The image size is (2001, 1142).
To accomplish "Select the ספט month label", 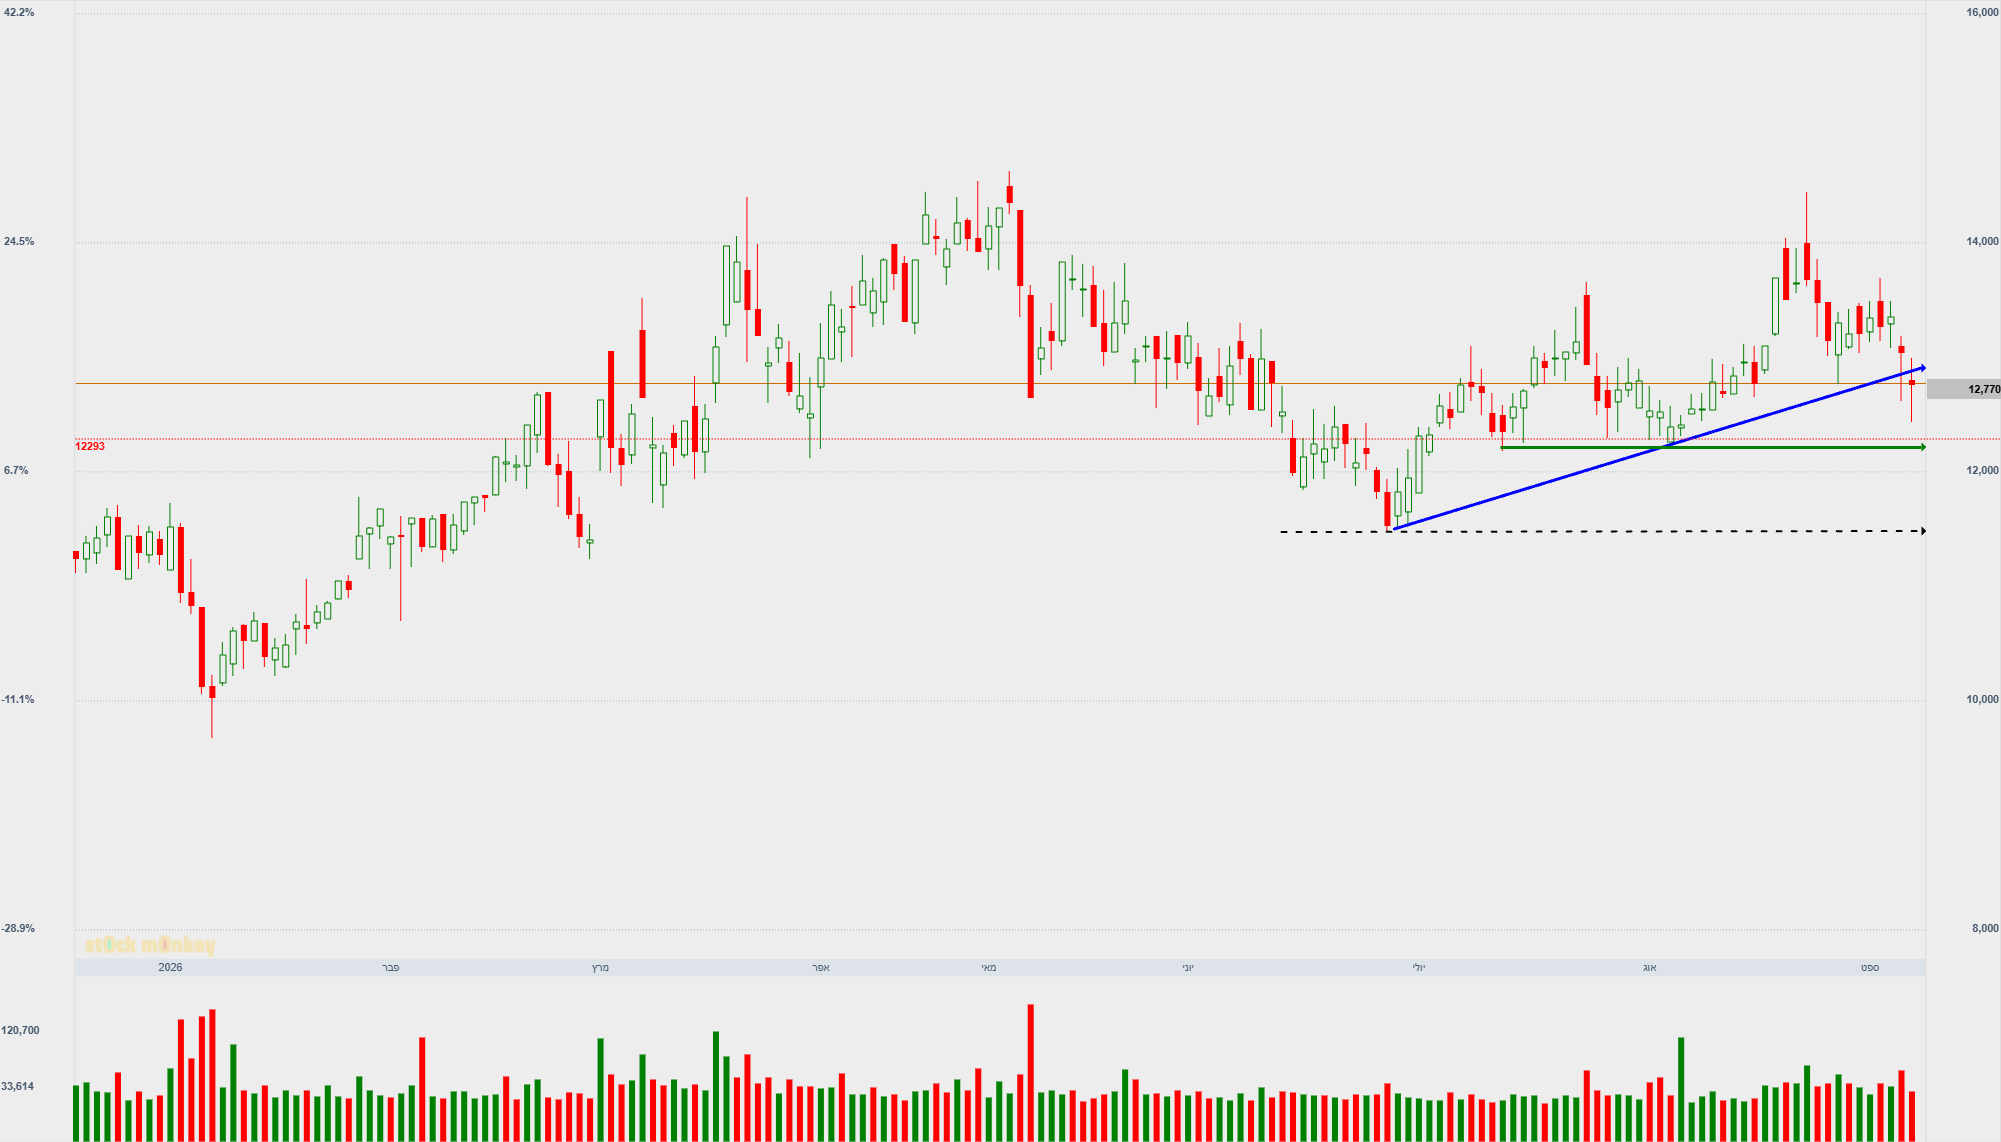I will coord(1869,967).
